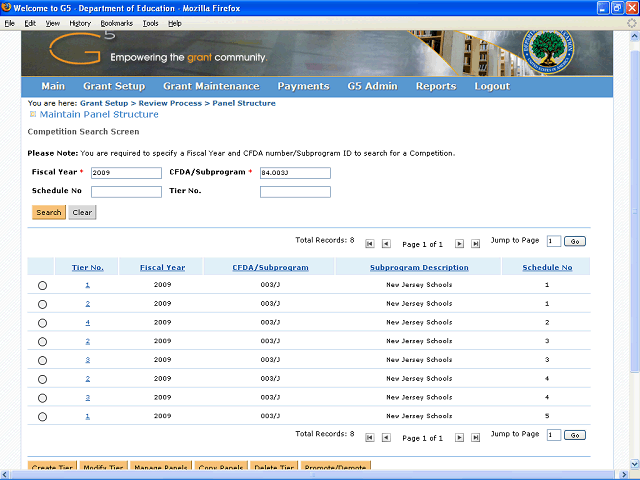Click bottom previous page arrow icon
The image size is (640, 480).
click(386, 437)
